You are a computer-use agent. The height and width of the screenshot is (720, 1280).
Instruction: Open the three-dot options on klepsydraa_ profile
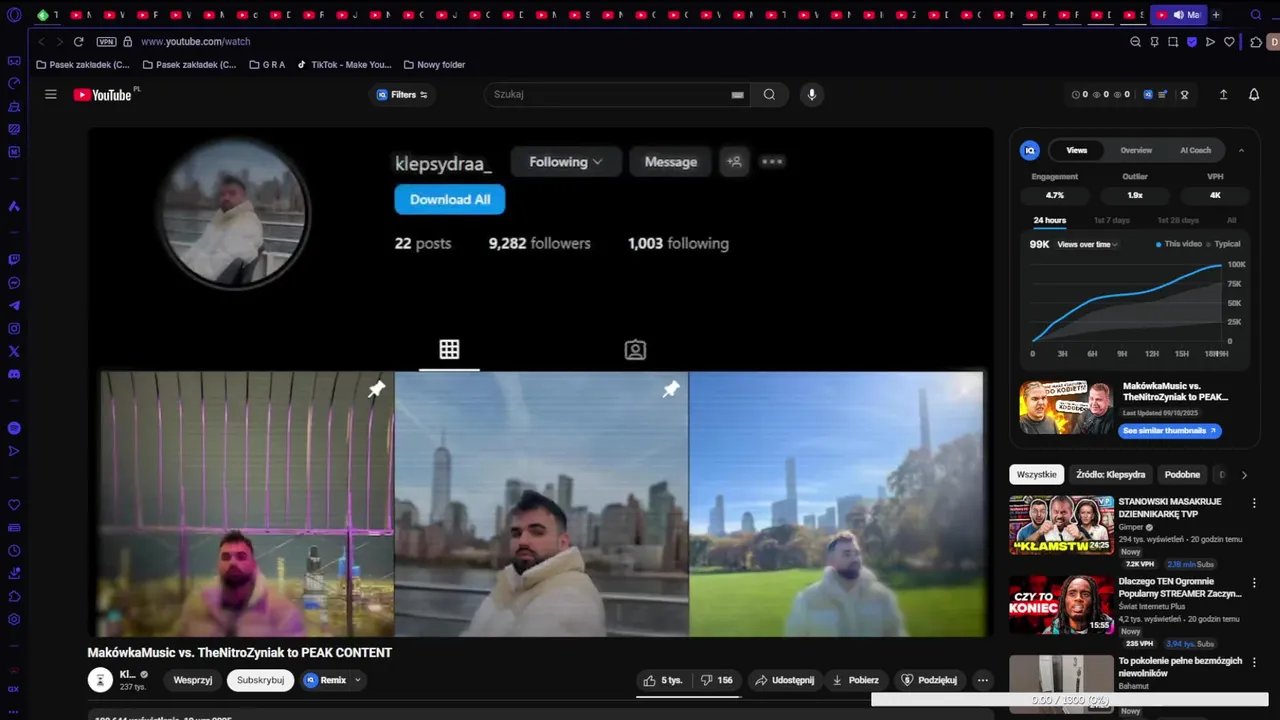[x=772, y=161]
